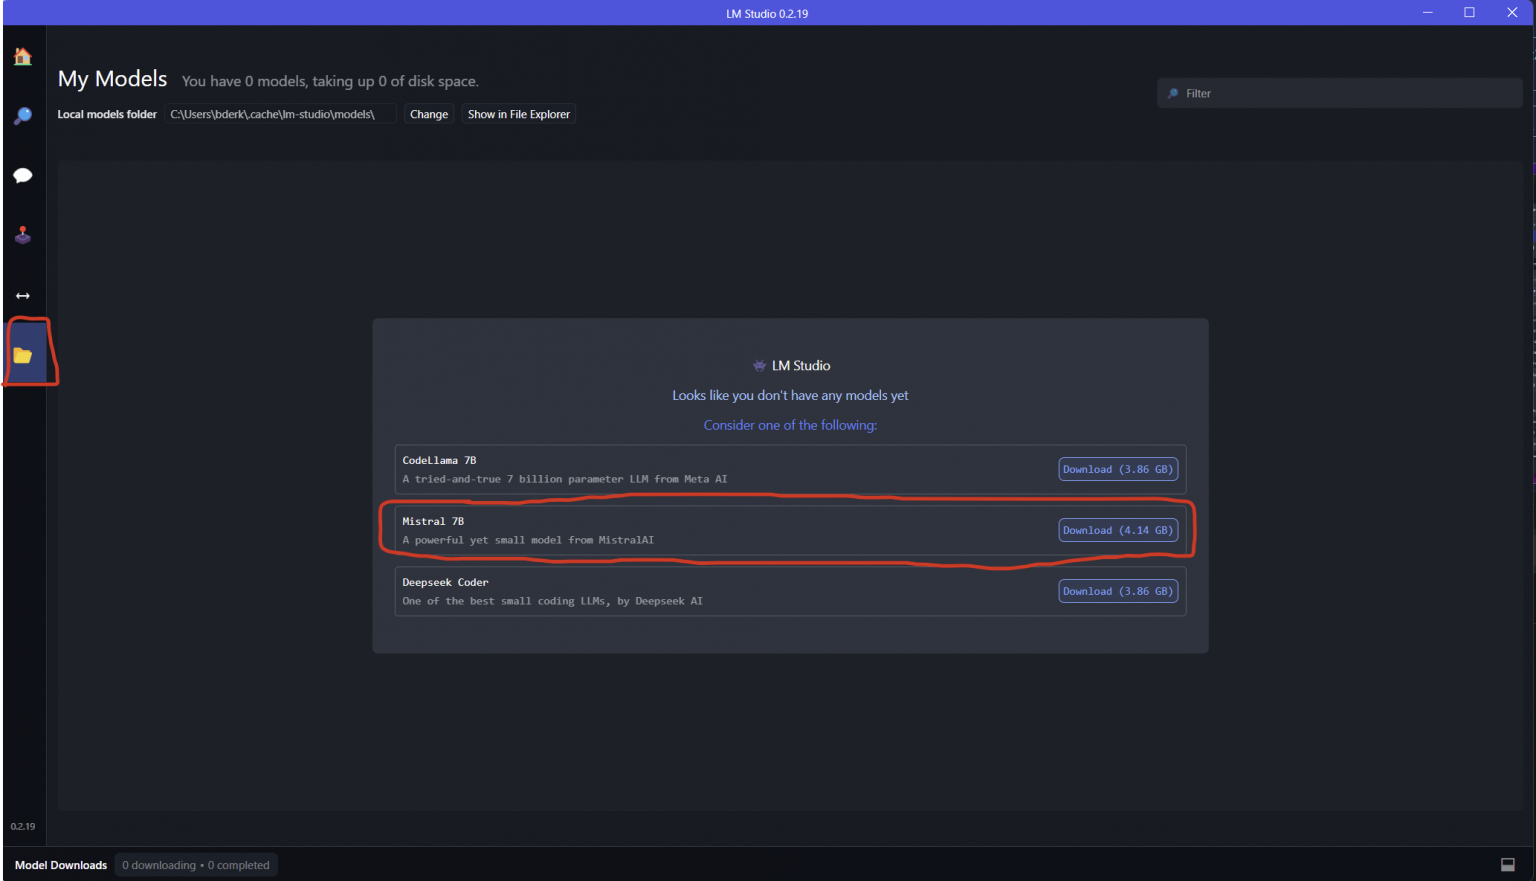Open the AI Chat speech bubble
Screen dimensions: 1536x881
point(22,176)
